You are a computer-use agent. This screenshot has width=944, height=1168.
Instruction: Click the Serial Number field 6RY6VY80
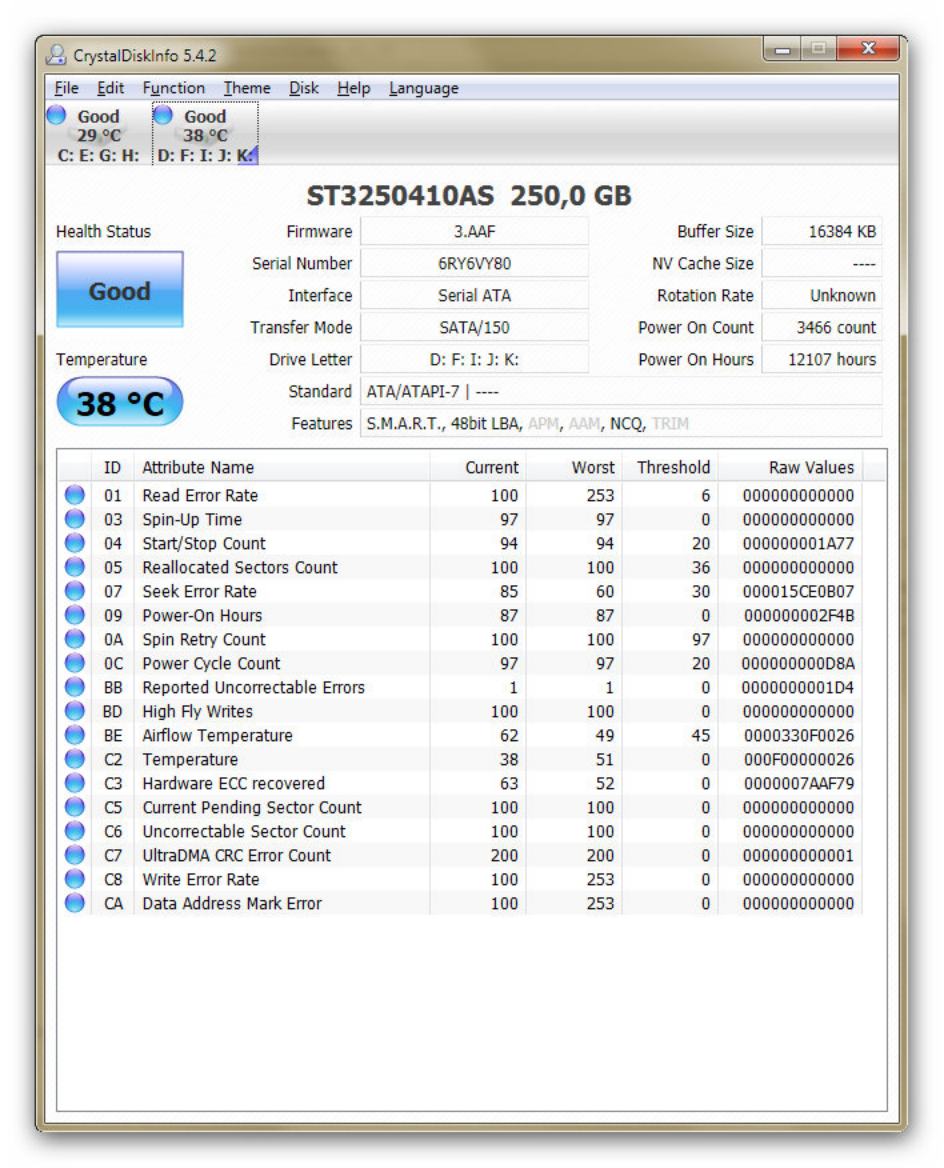tap(474, 264)
